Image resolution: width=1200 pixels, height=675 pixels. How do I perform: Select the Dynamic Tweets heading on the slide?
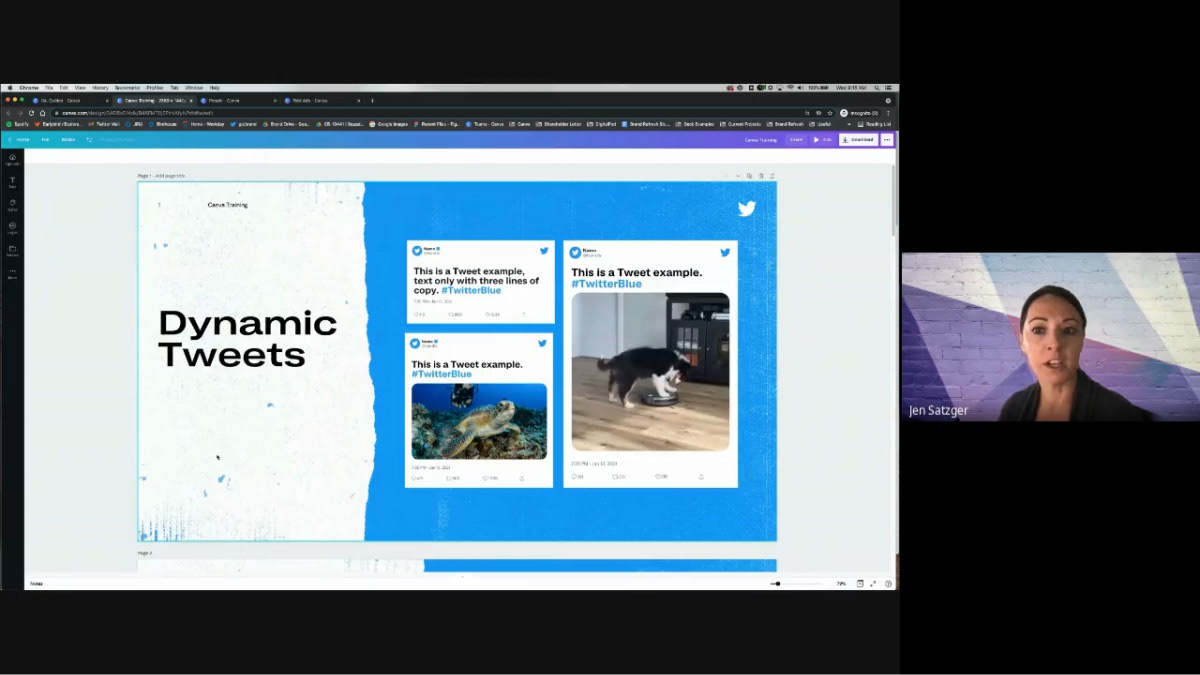coord(247,338)
